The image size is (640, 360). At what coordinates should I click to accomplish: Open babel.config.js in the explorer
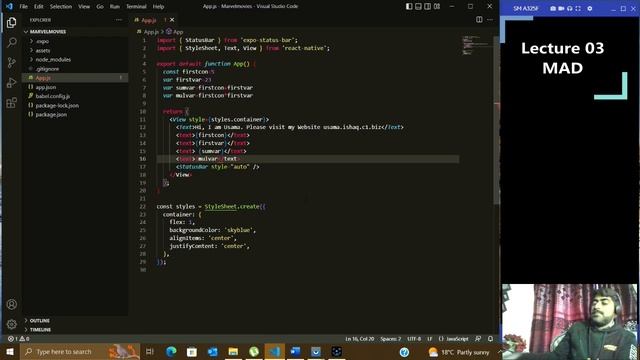click(53, 96)
